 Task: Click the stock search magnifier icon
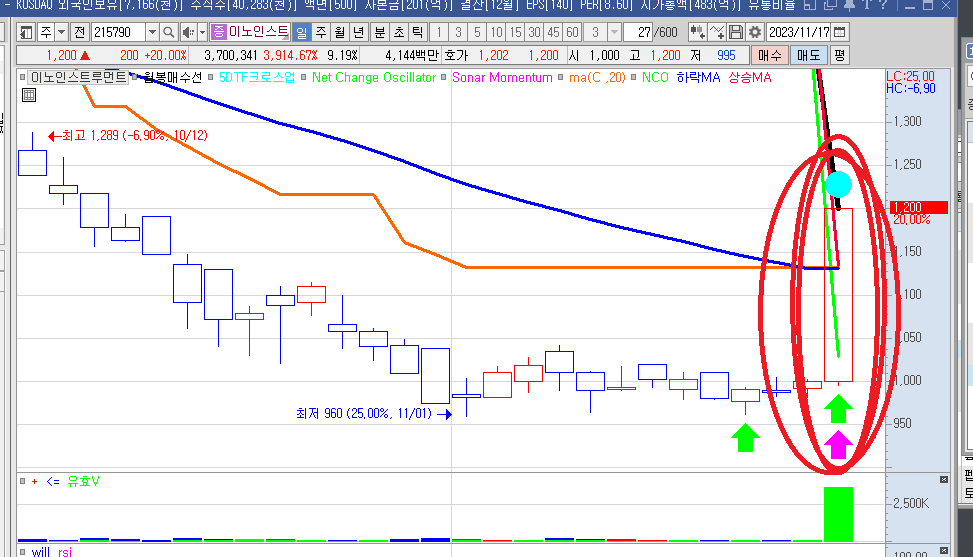168,32
